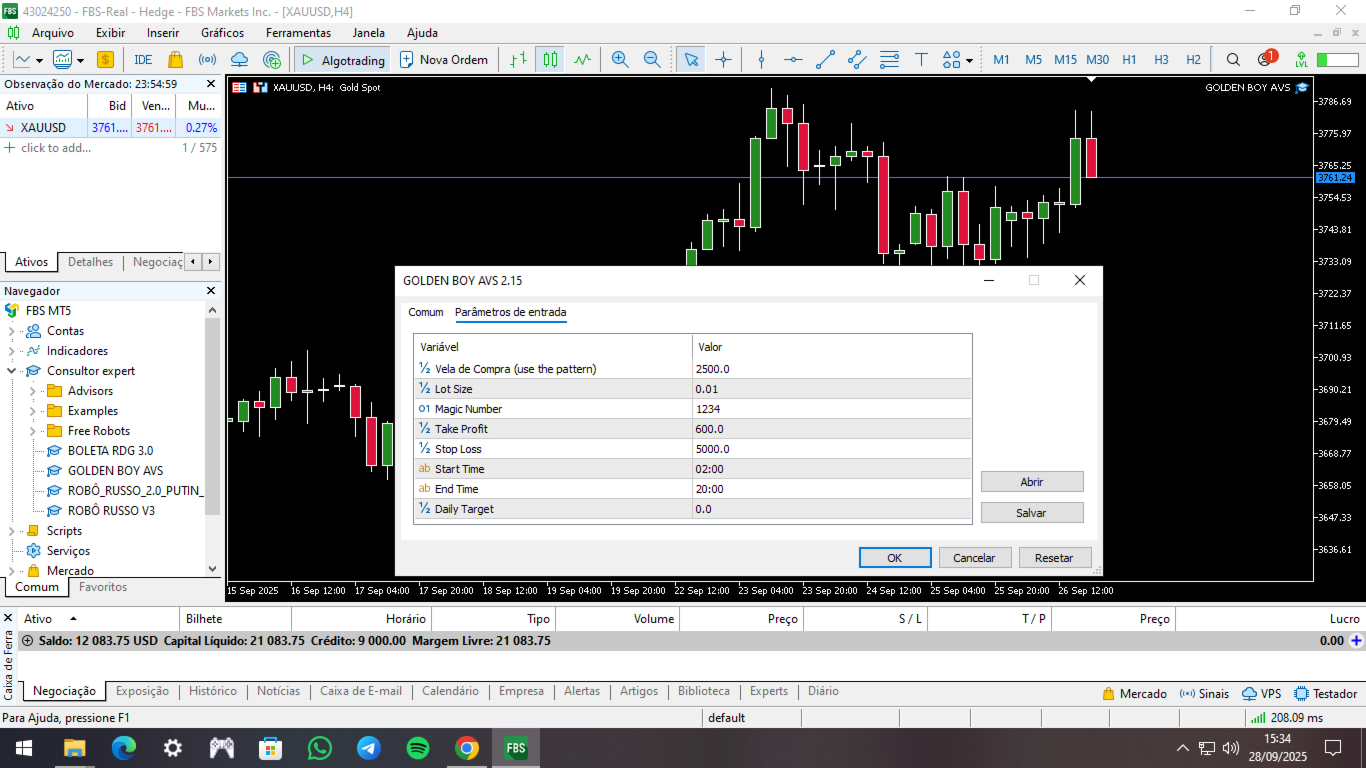The image size is (1366, 768).
Task: Select the arrow cursor tool
Action: [x=691, y=59]
